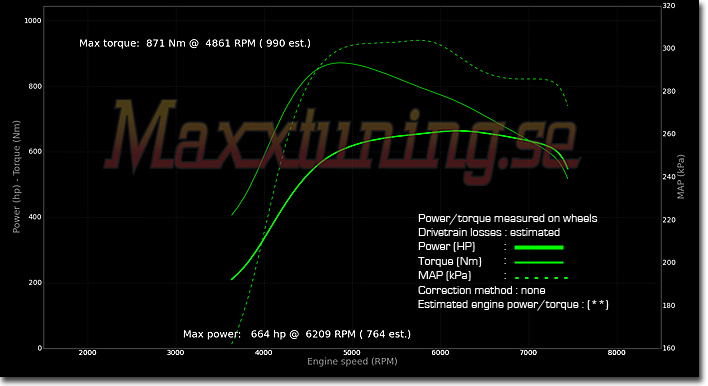Click the 'Max torque: 871 Nm @ 4861 RPM' text
708x386 pixels.
168,43
